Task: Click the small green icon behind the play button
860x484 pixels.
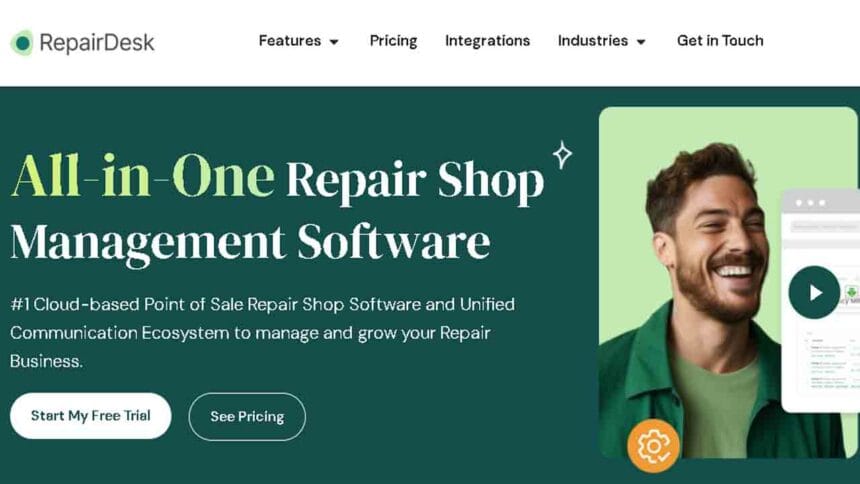Action: pyautogui.click(x=851, y=292)
